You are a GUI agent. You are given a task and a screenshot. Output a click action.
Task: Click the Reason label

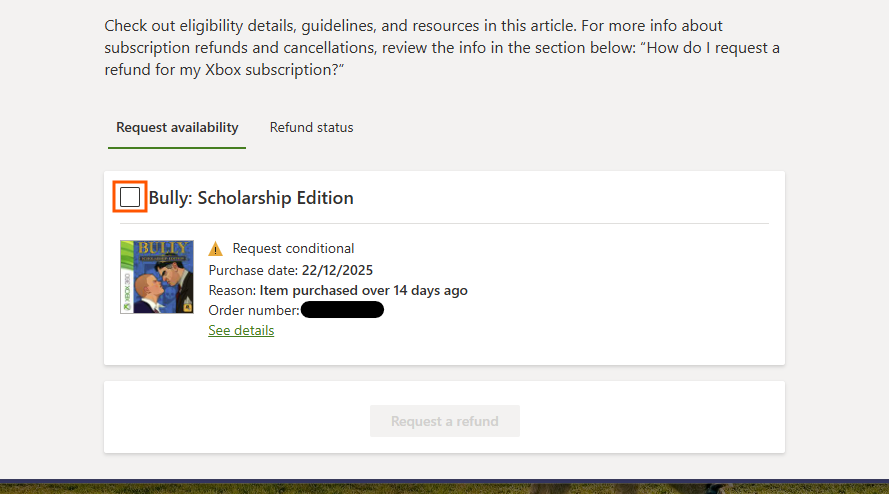tap(232, 291)
